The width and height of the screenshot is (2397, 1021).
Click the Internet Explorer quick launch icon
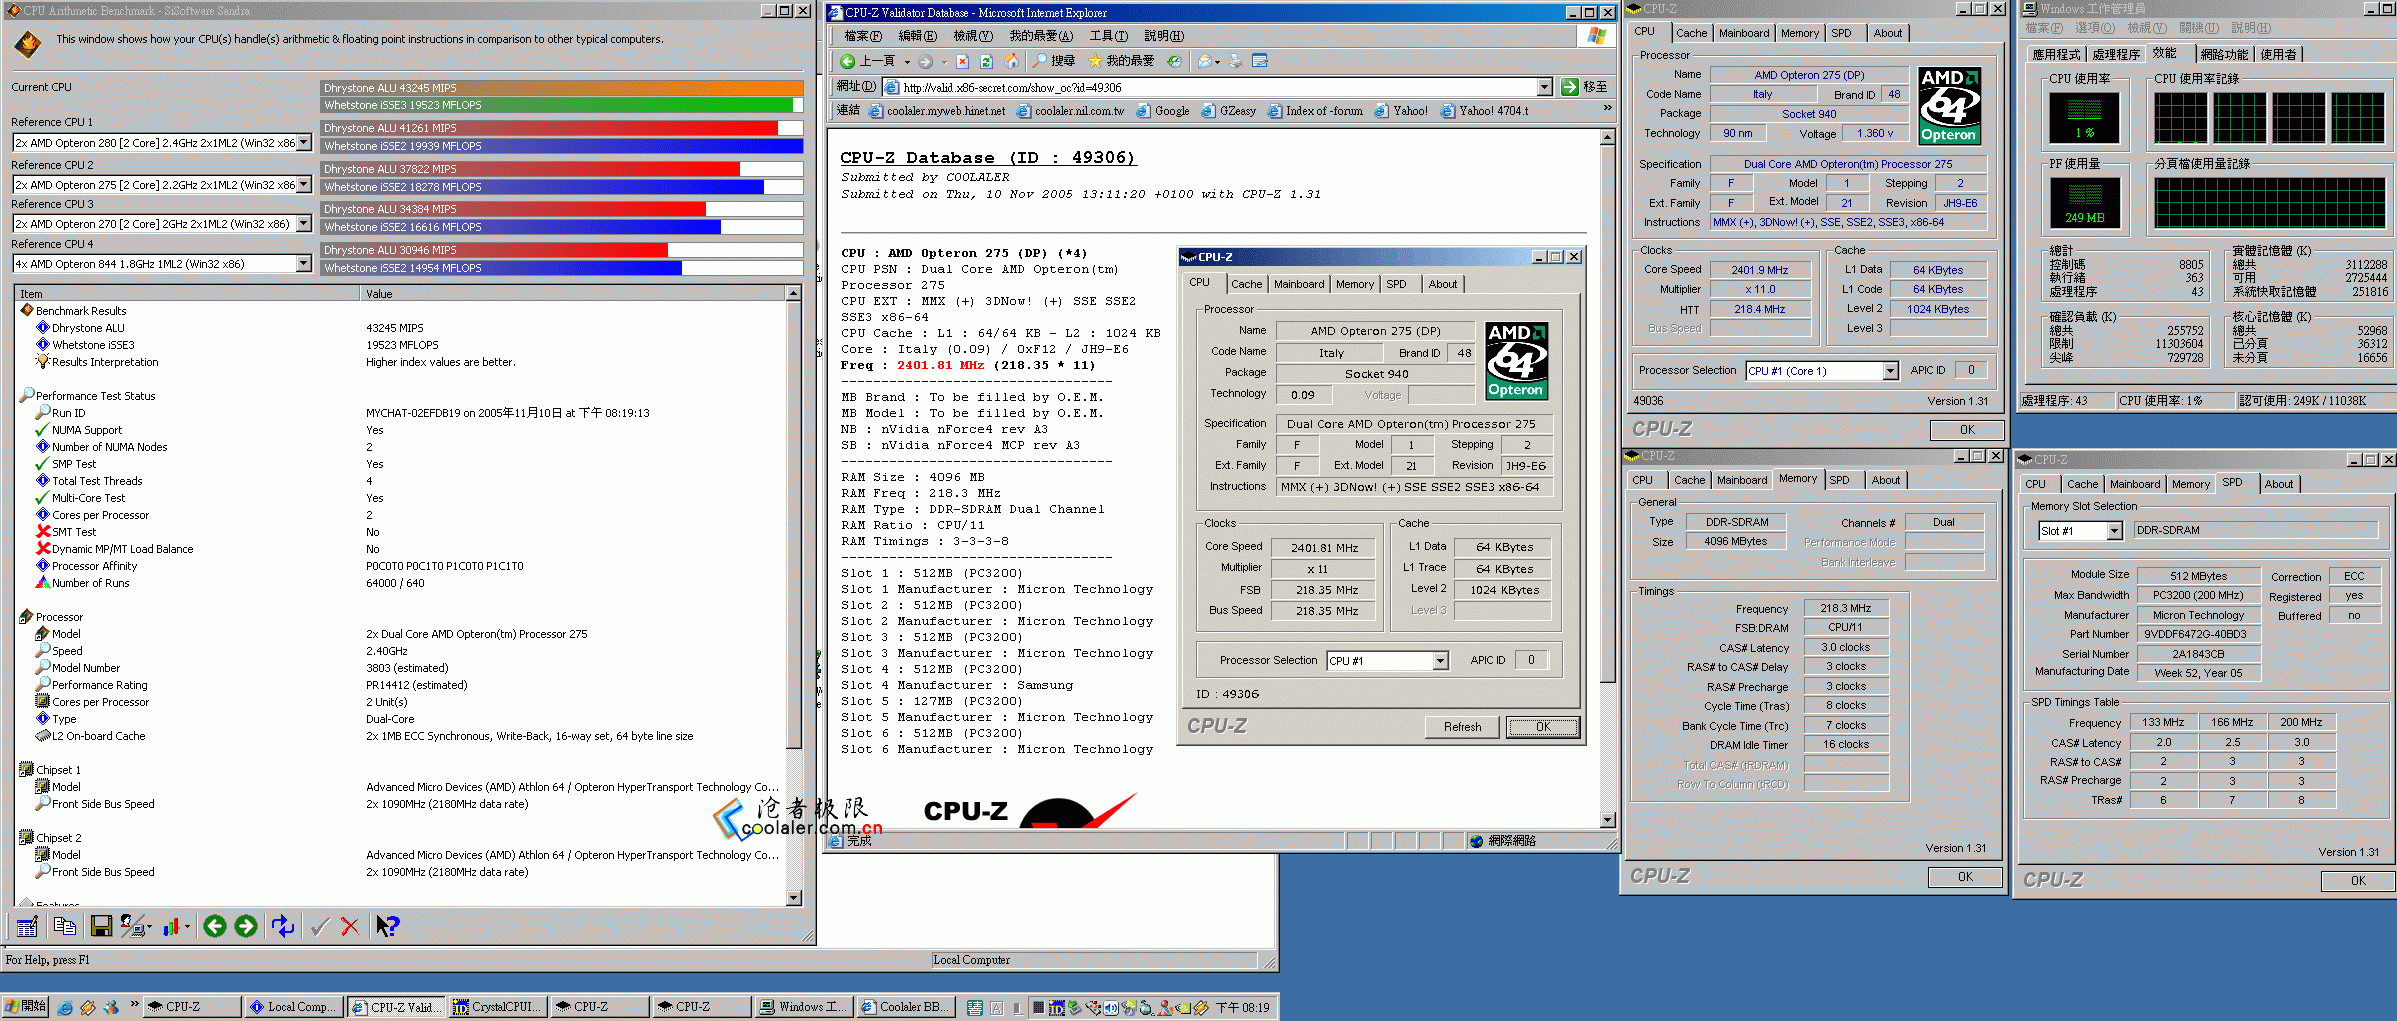click(x=65, y=1007)
